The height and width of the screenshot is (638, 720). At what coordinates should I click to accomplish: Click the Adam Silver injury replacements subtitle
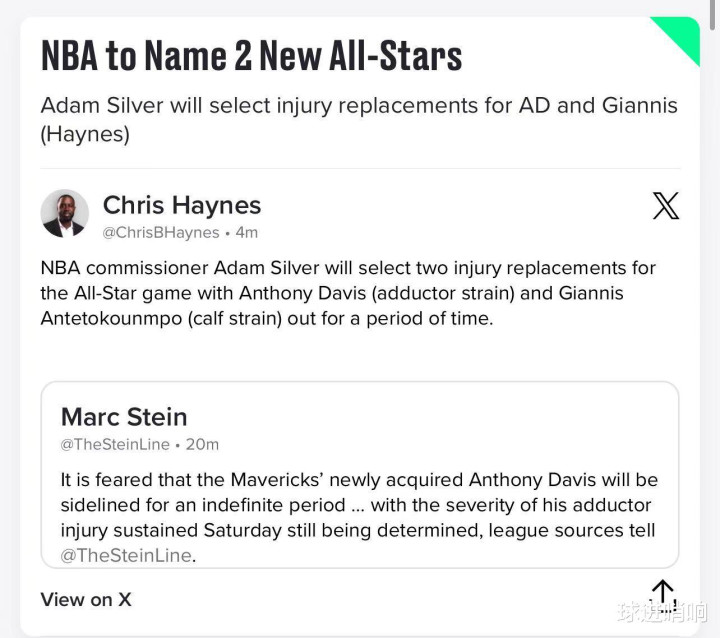click(359, 119)
